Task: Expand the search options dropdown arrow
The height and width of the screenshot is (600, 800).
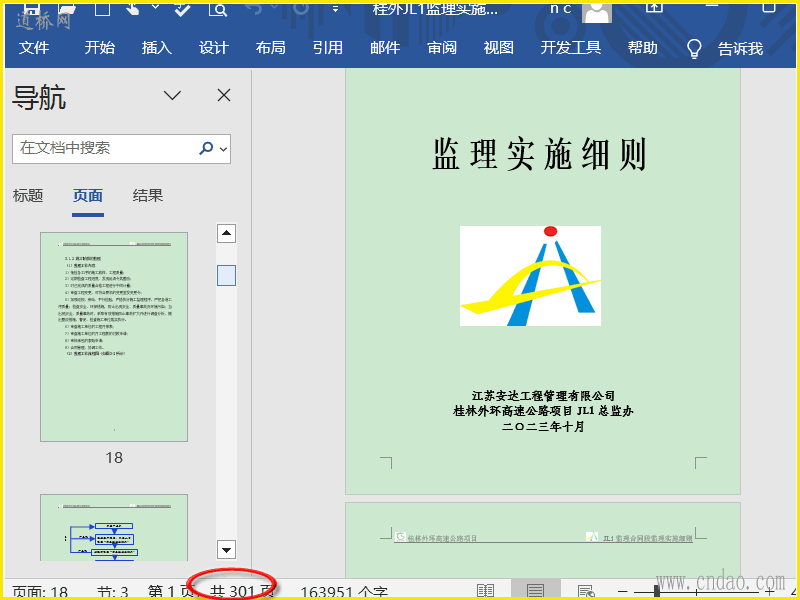Action: [x=223, y=149]
